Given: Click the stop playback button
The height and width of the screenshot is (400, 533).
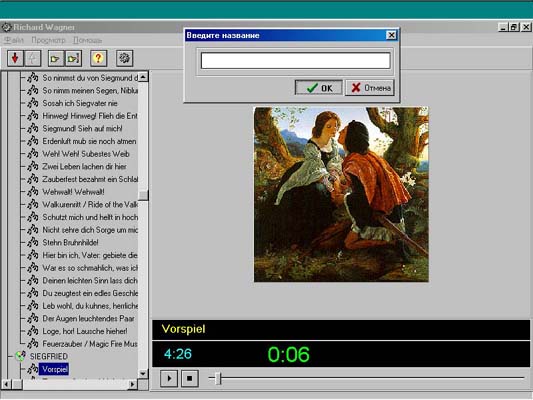Looking at the screenshot, I should pyautogui.click(x=190, y=378).
